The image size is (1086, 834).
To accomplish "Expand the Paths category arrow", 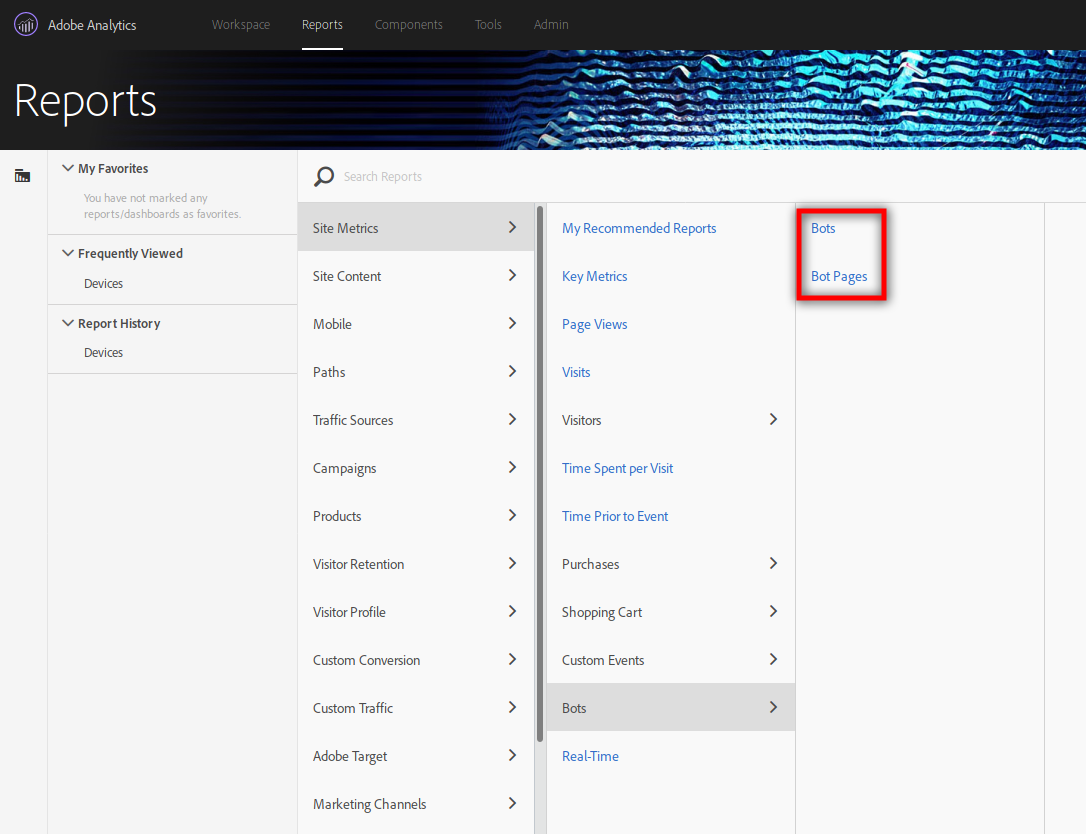I will 513,371.
